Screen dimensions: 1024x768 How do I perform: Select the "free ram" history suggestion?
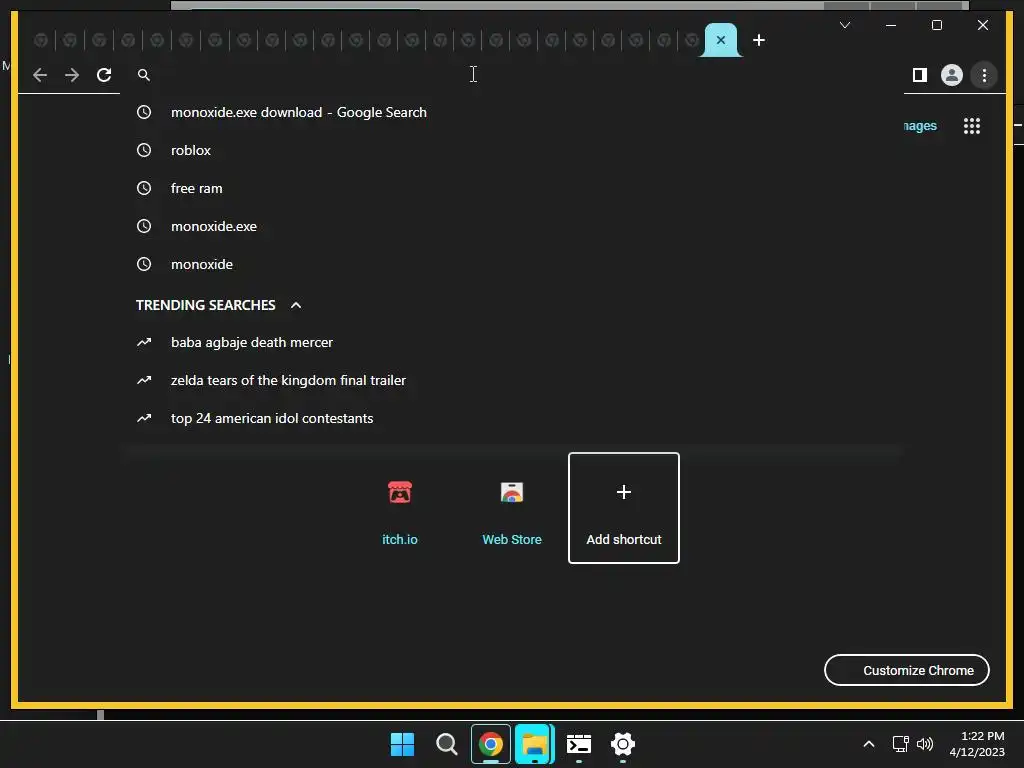513,188
